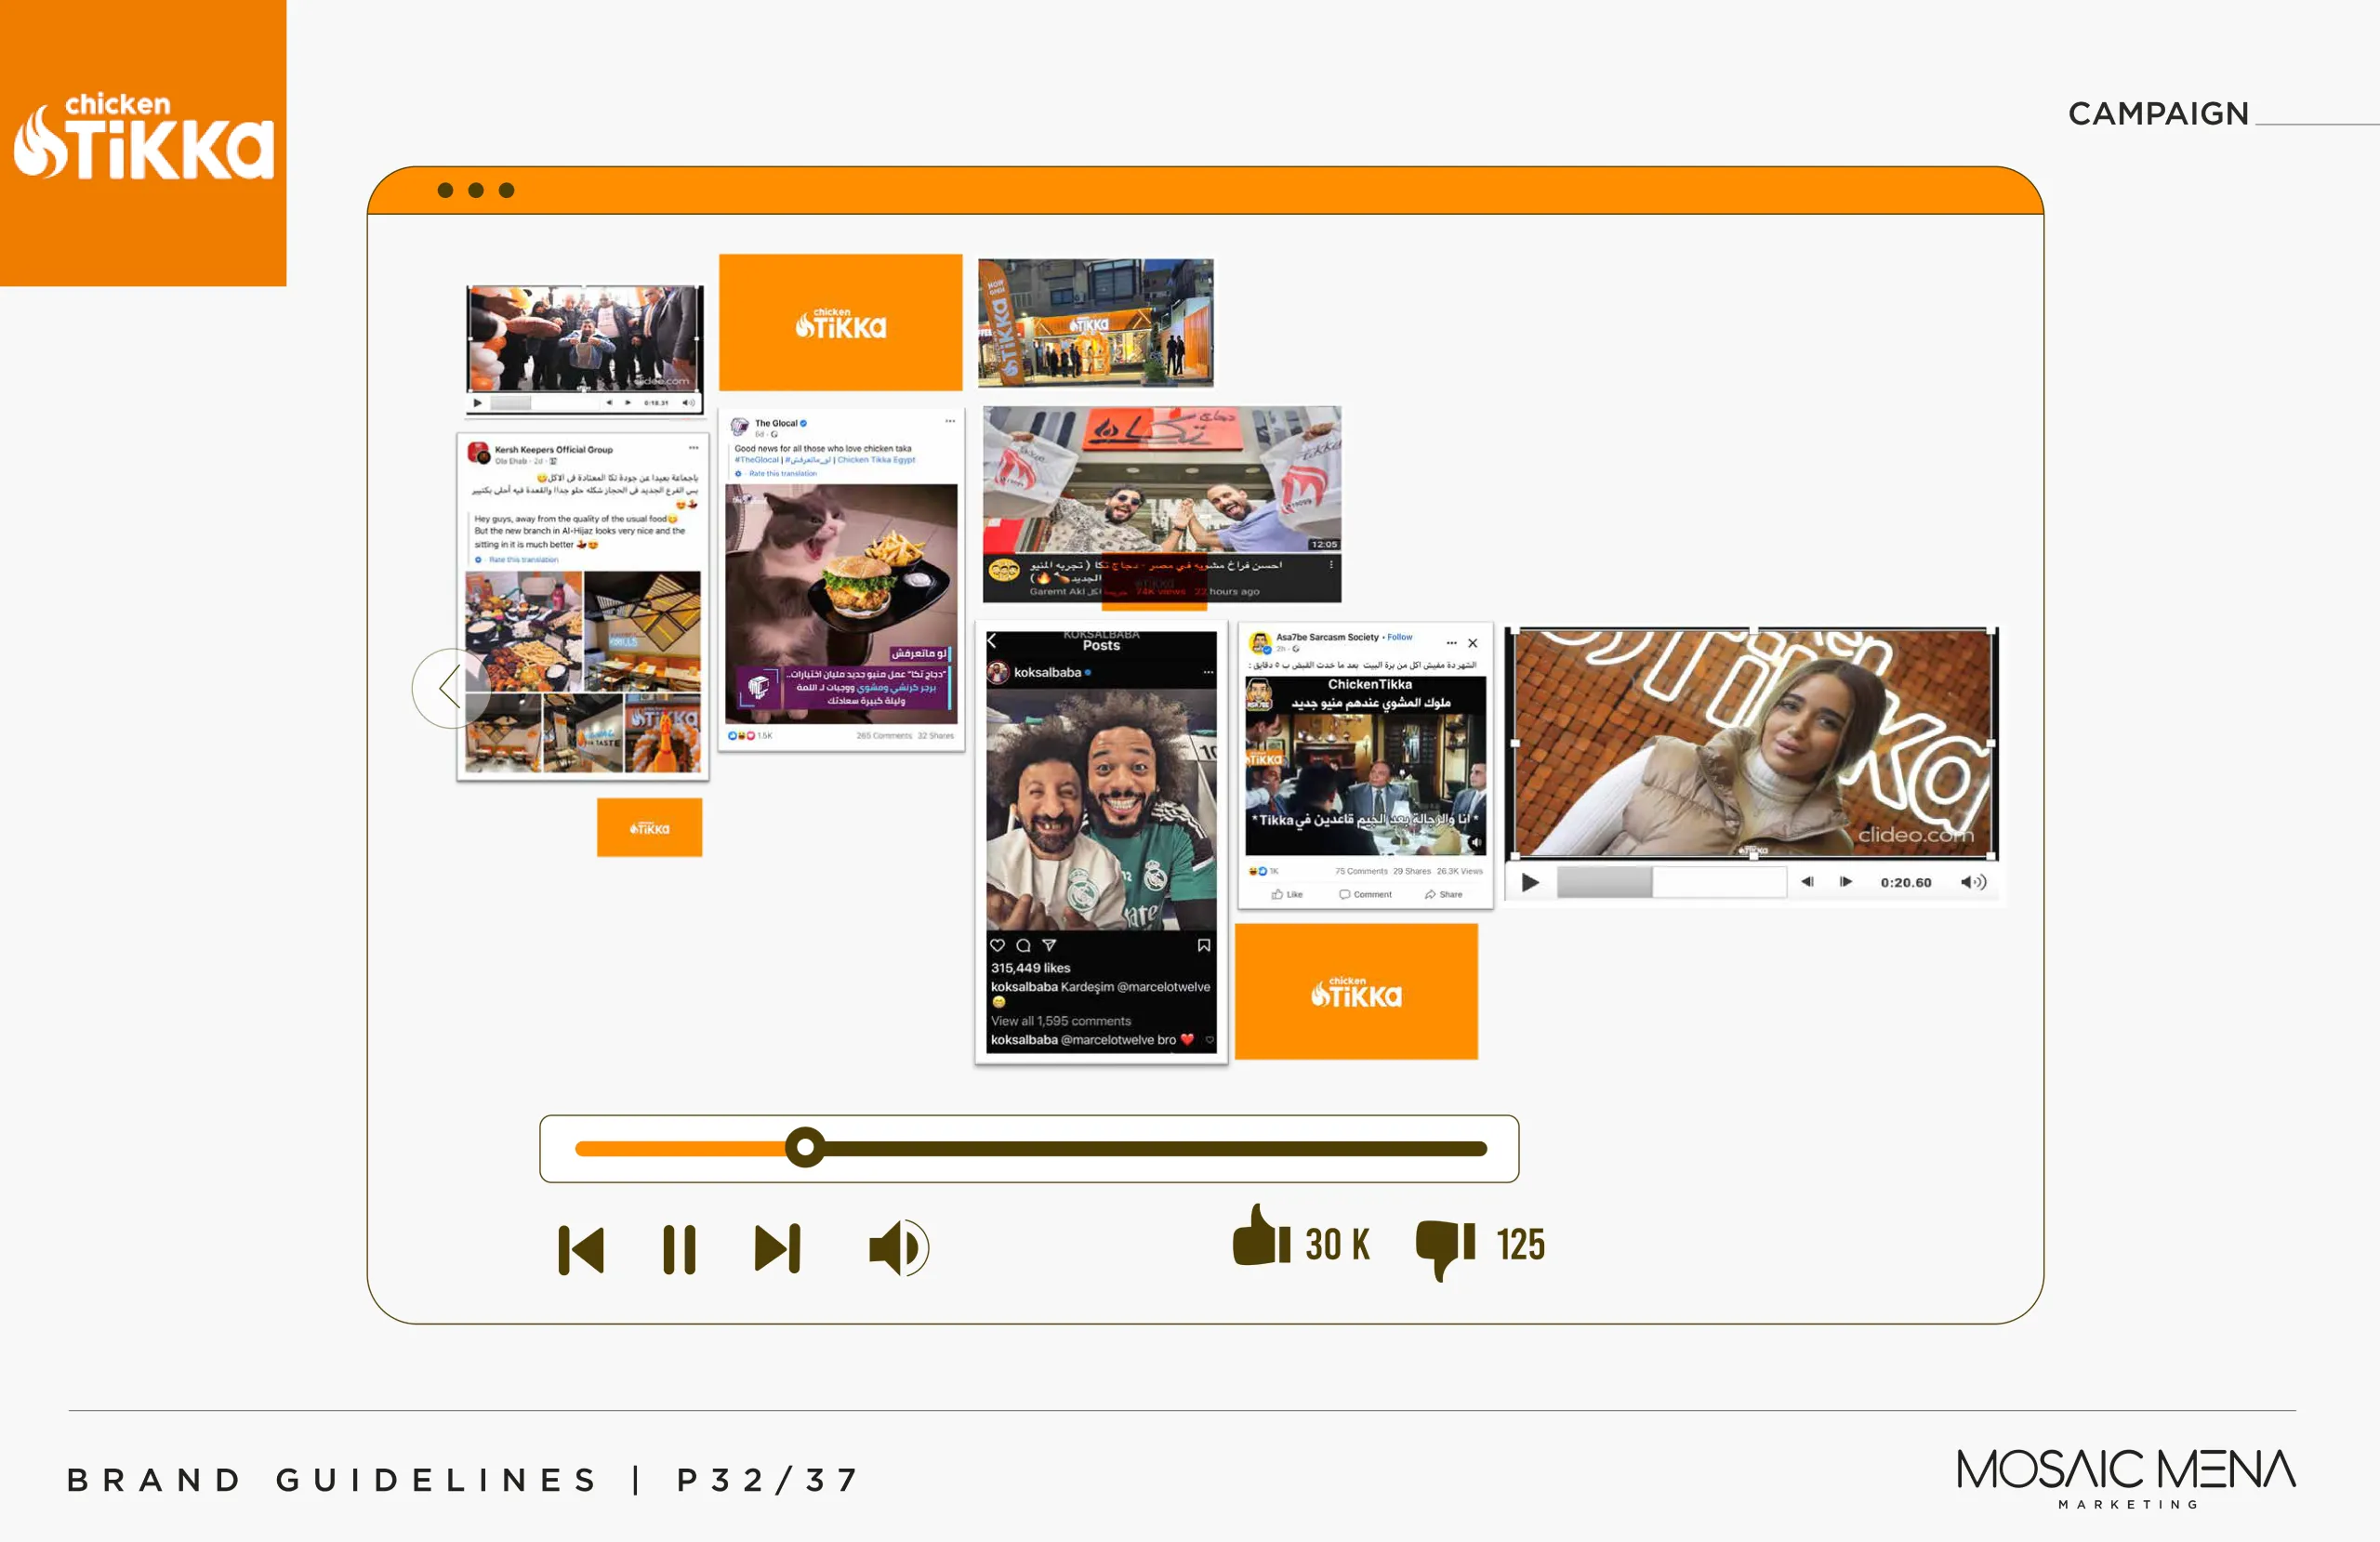This screenshot has width=2380, height=1542.
Task: Play the clideo video with the woman
Action: click(1530, 882)
